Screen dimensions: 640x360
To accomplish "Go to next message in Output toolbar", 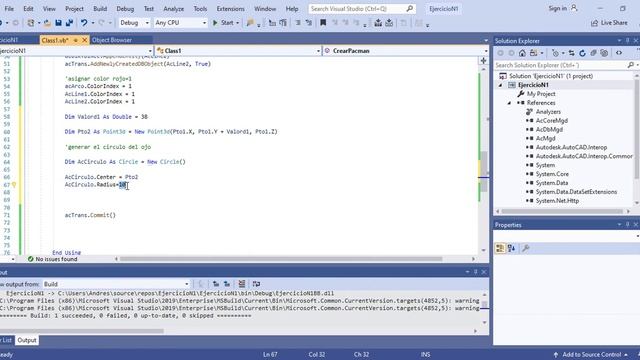I will [227, 284].
